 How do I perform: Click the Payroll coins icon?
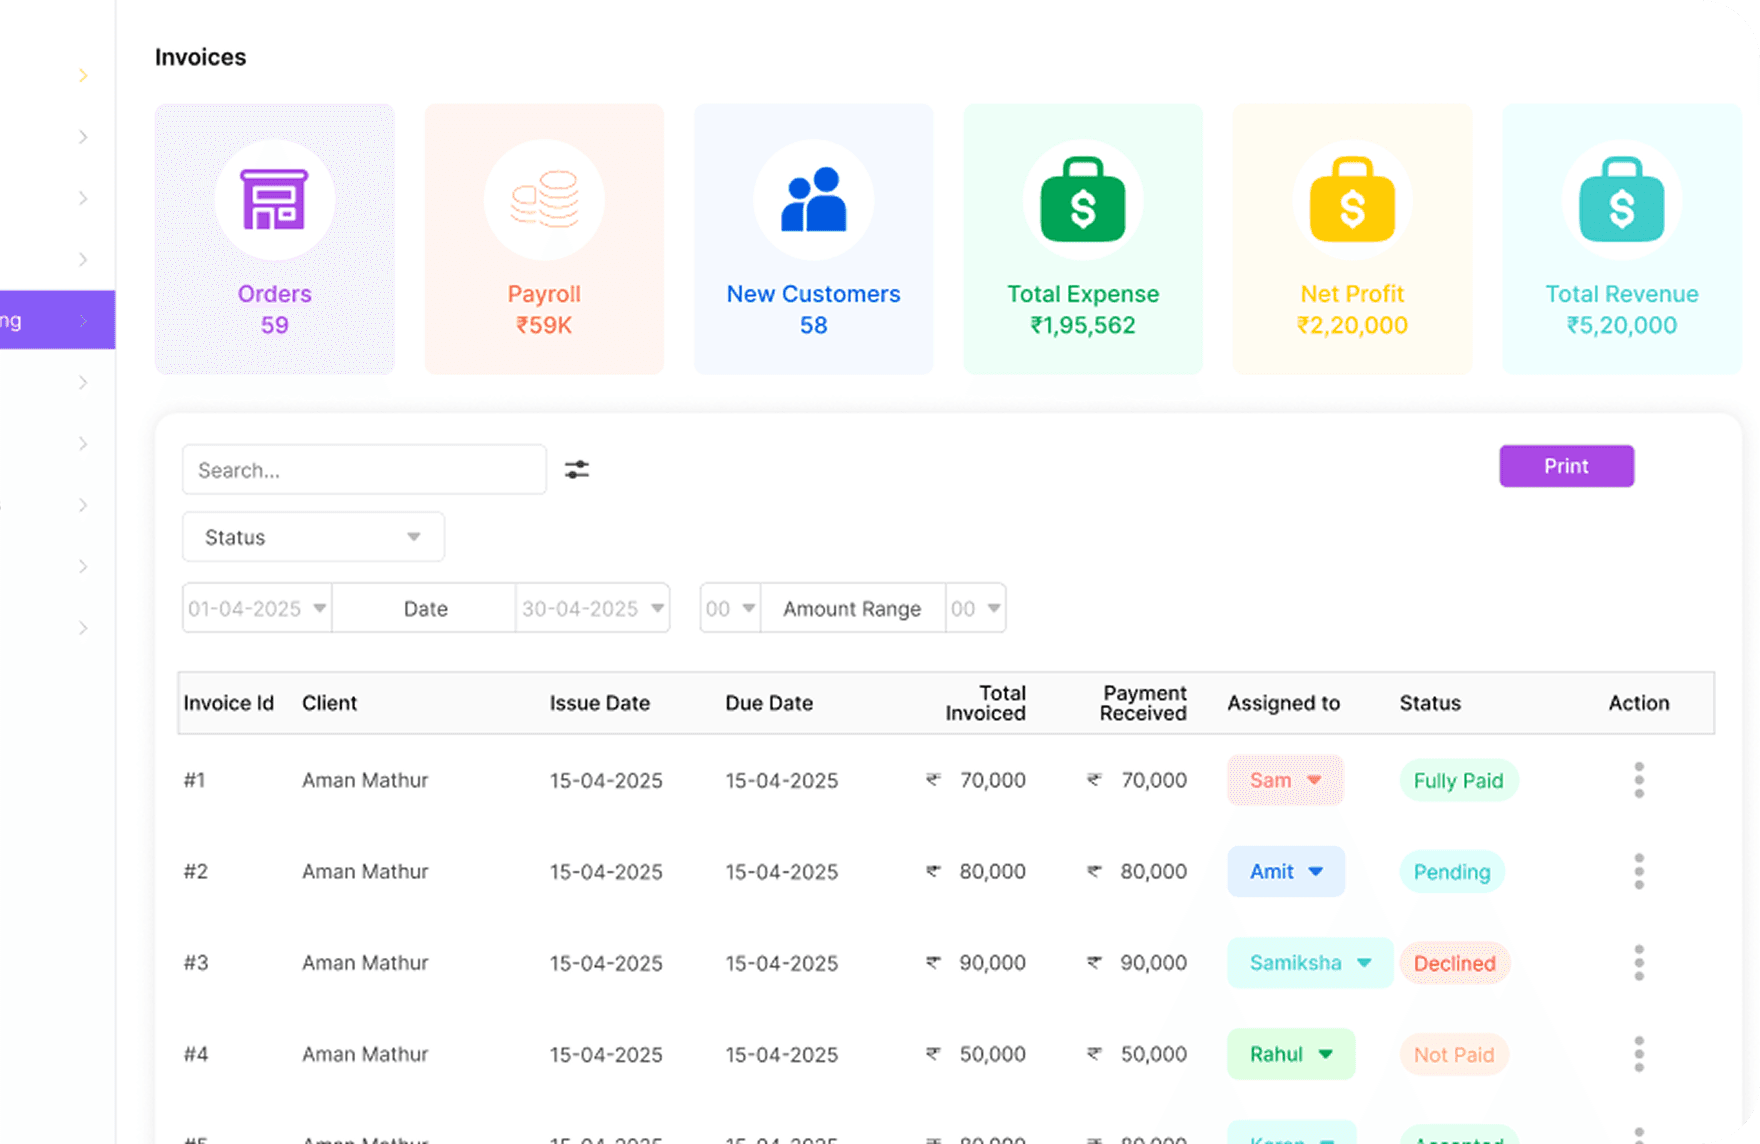[543, 199]
